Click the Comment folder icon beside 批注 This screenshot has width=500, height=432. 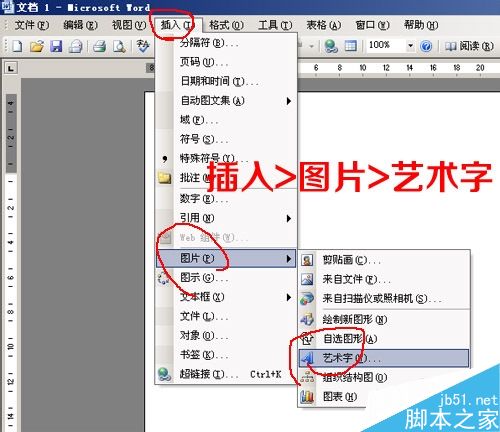point(165,178)
